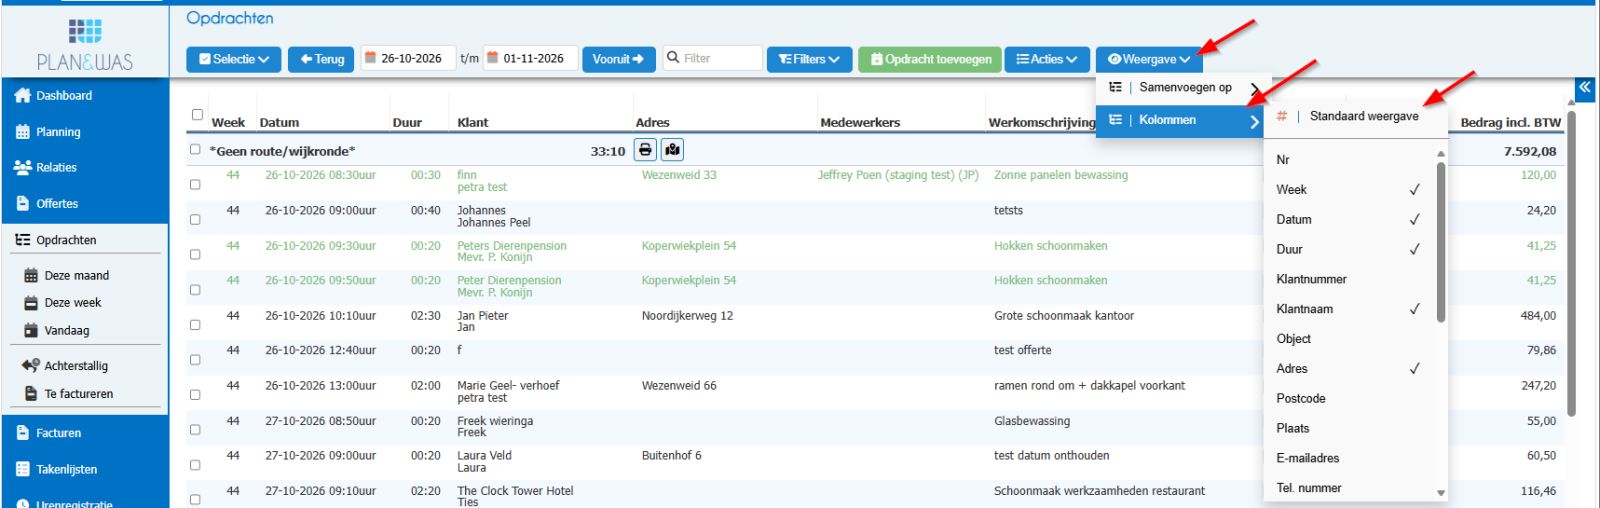Viewport: 1600px width, 508px height.
Task: Print the Geen route/wijkronde group
Action: tap(645, 150)
